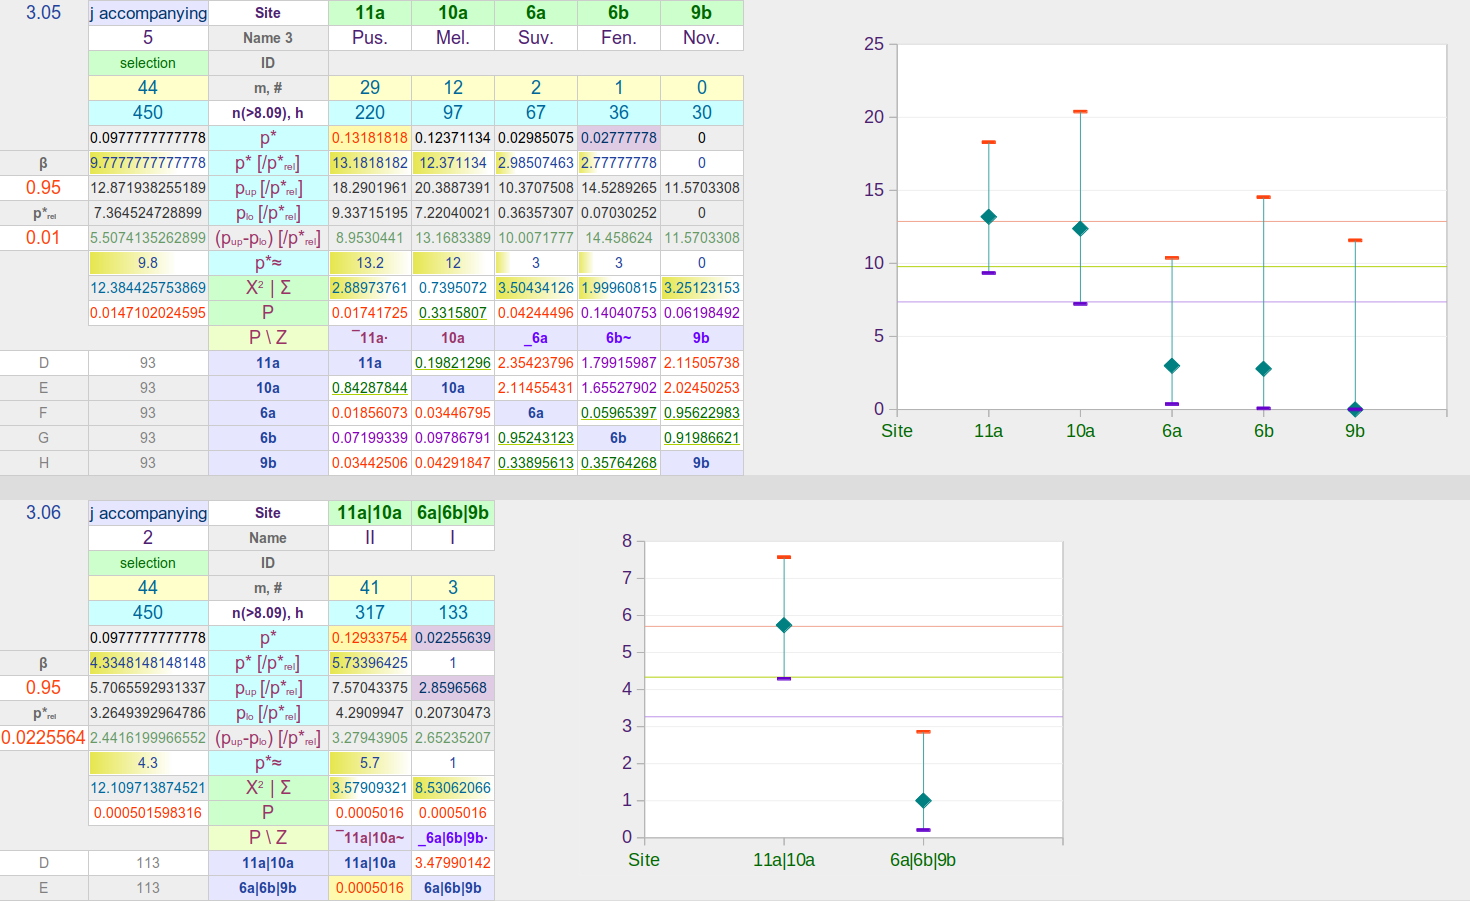
Task: Click the 6a diamond marker in upper chart
Action: (x=1172, y=366)
